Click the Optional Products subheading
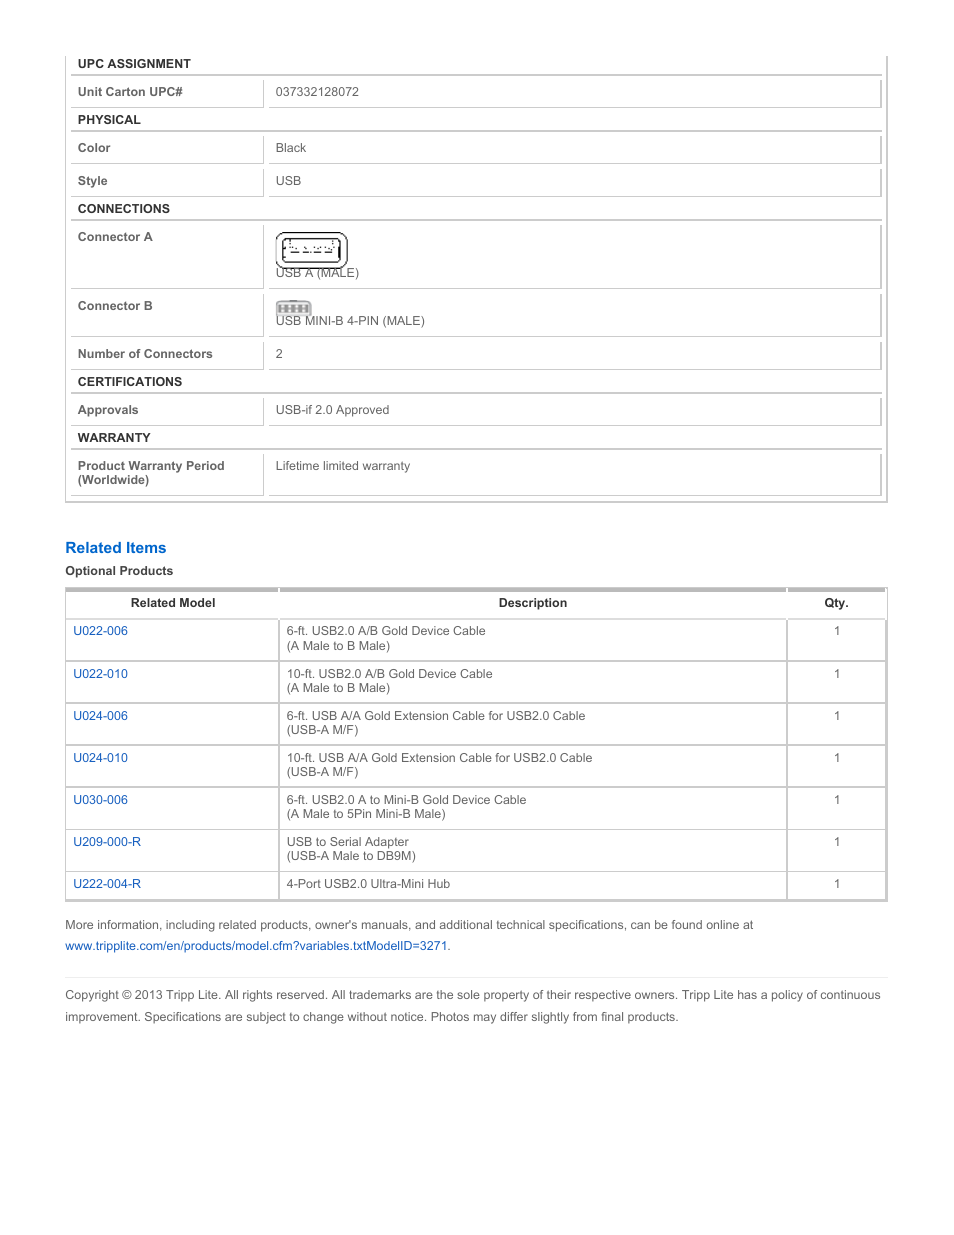Screen dimensions: 954x1235 [119, 571]
